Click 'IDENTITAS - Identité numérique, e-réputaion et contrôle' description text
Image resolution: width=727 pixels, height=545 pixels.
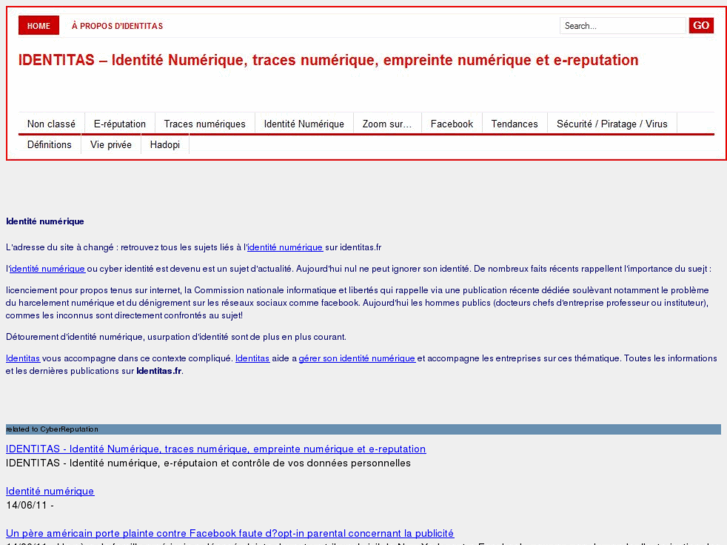208,463
